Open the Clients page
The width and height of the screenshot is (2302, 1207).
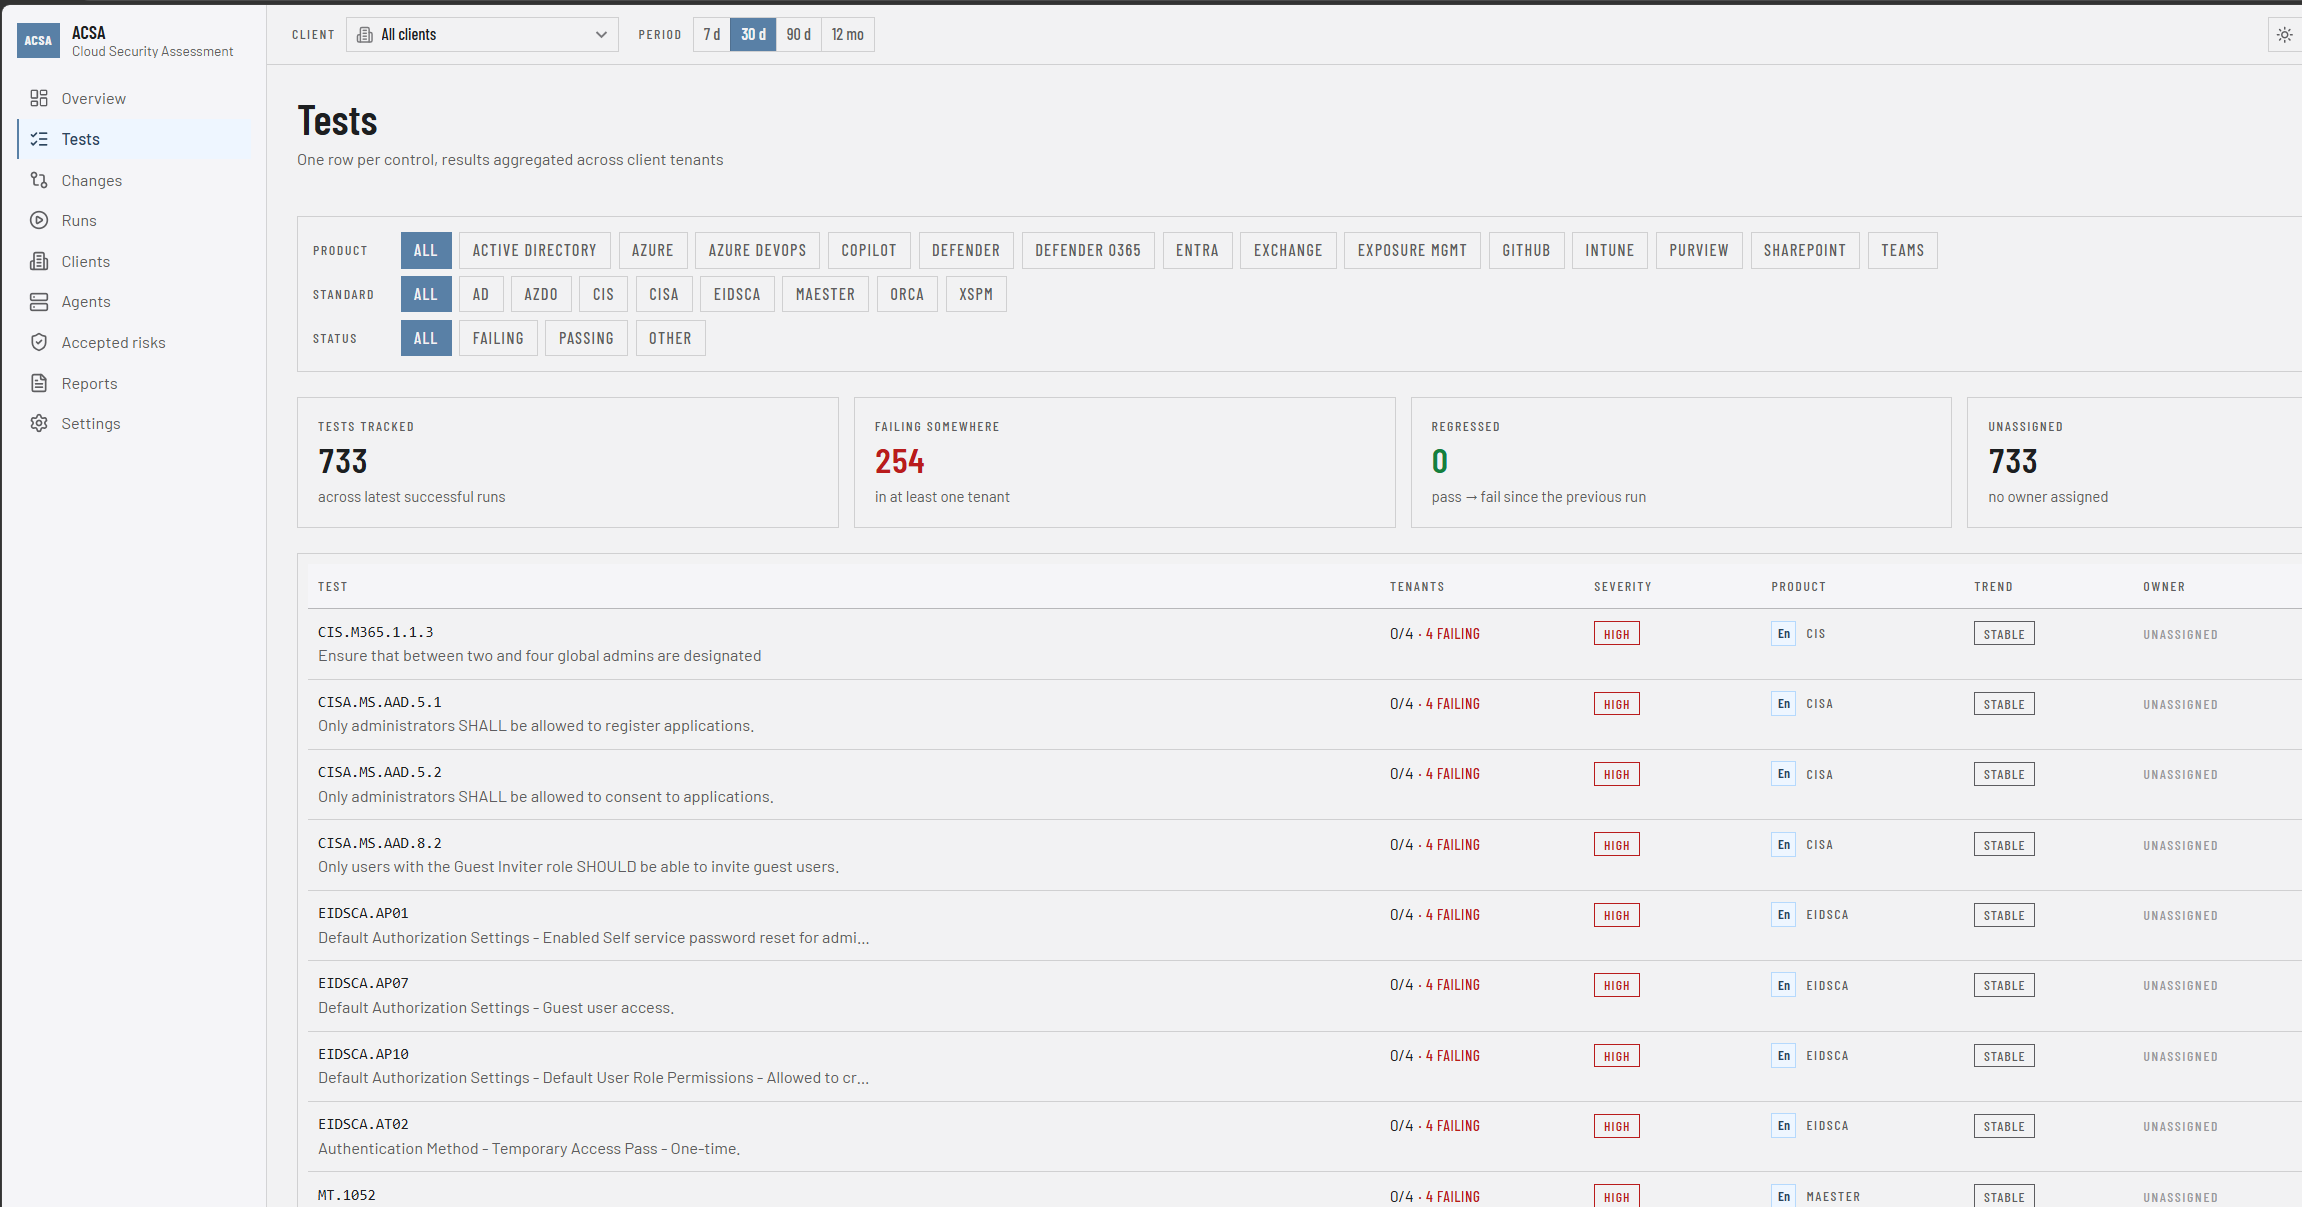[x=134, y=261]
